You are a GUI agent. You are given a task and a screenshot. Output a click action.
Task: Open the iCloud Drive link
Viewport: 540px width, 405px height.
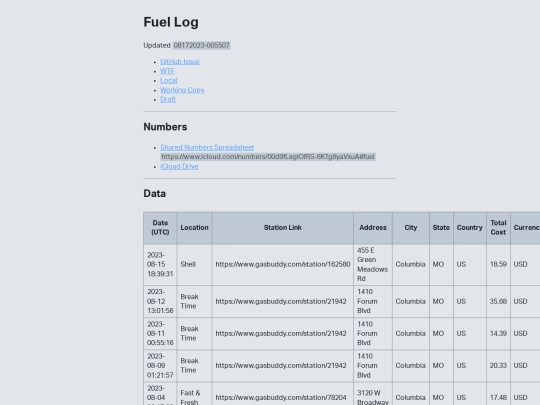(179, 166)
